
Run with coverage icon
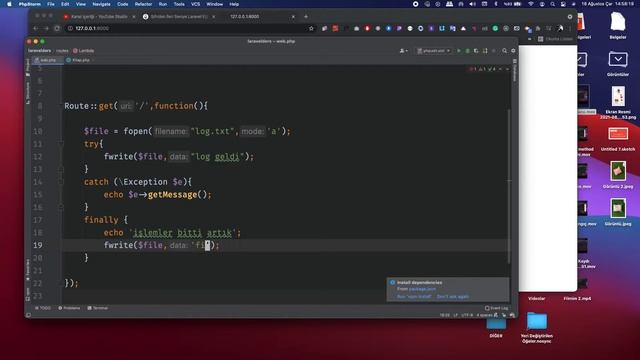tap(476, 51)
